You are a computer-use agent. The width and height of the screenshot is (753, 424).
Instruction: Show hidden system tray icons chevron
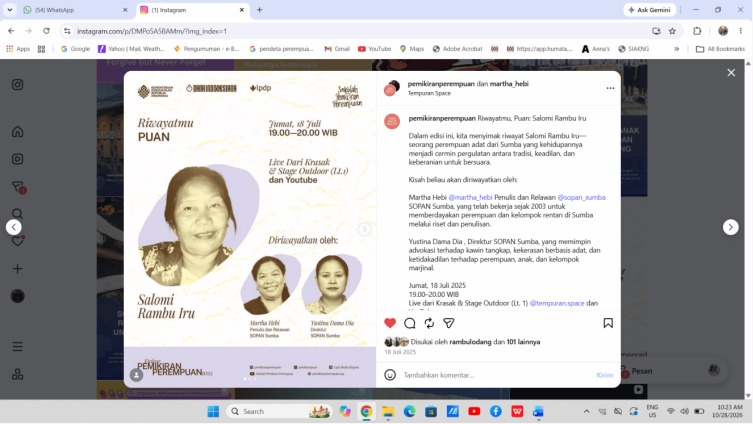coord(586,412)
